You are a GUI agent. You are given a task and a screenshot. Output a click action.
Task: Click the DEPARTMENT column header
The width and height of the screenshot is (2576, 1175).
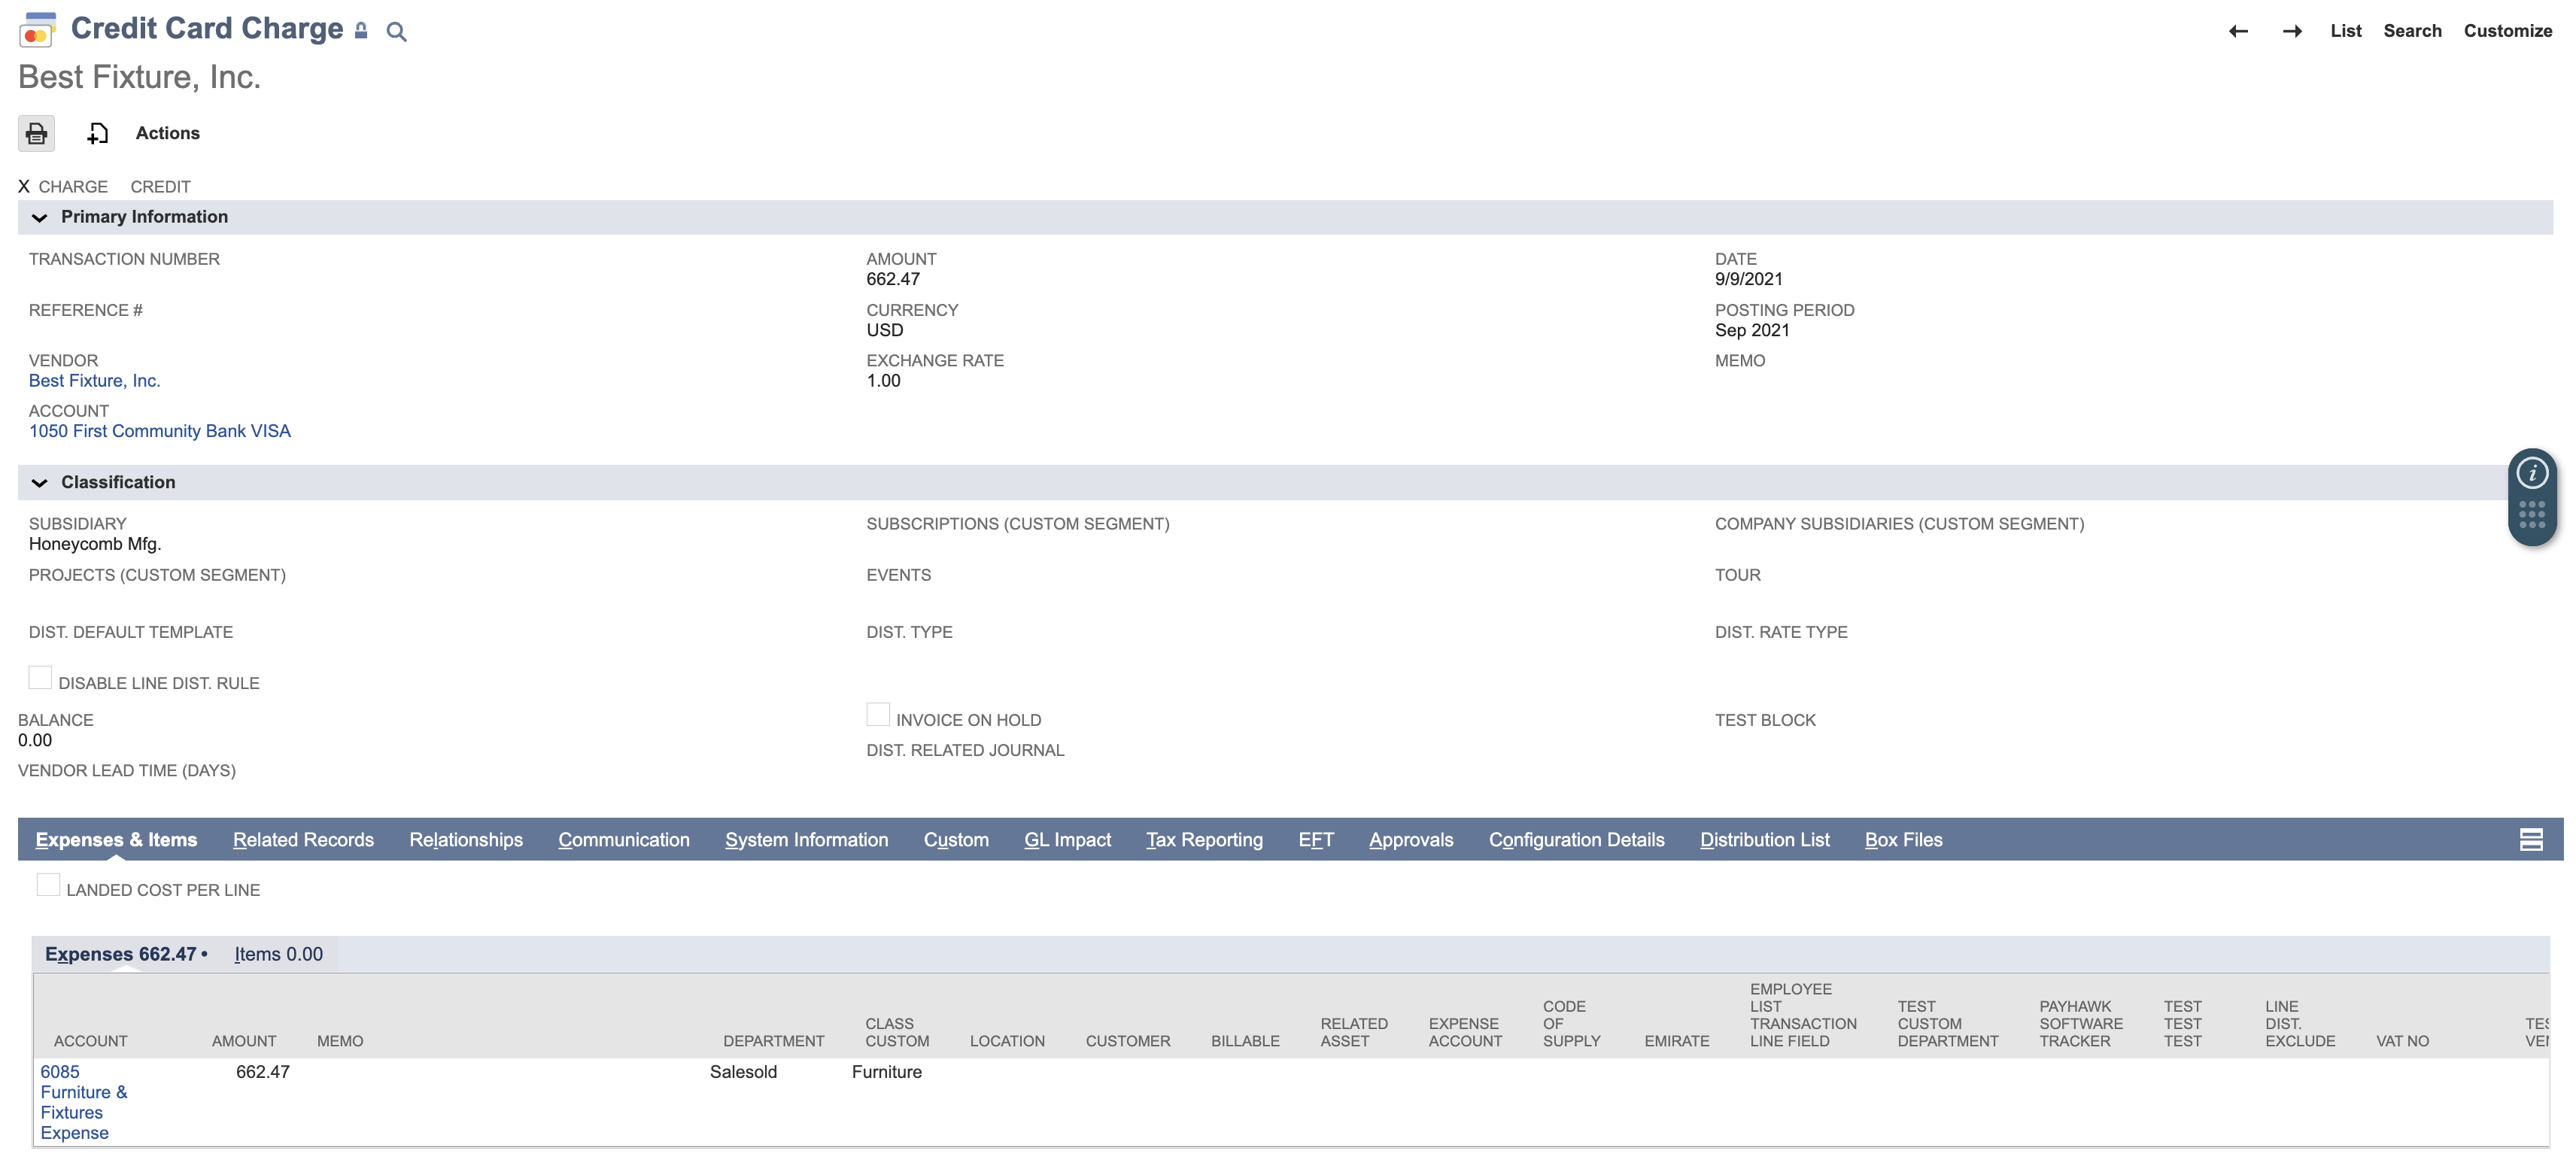773,1041
